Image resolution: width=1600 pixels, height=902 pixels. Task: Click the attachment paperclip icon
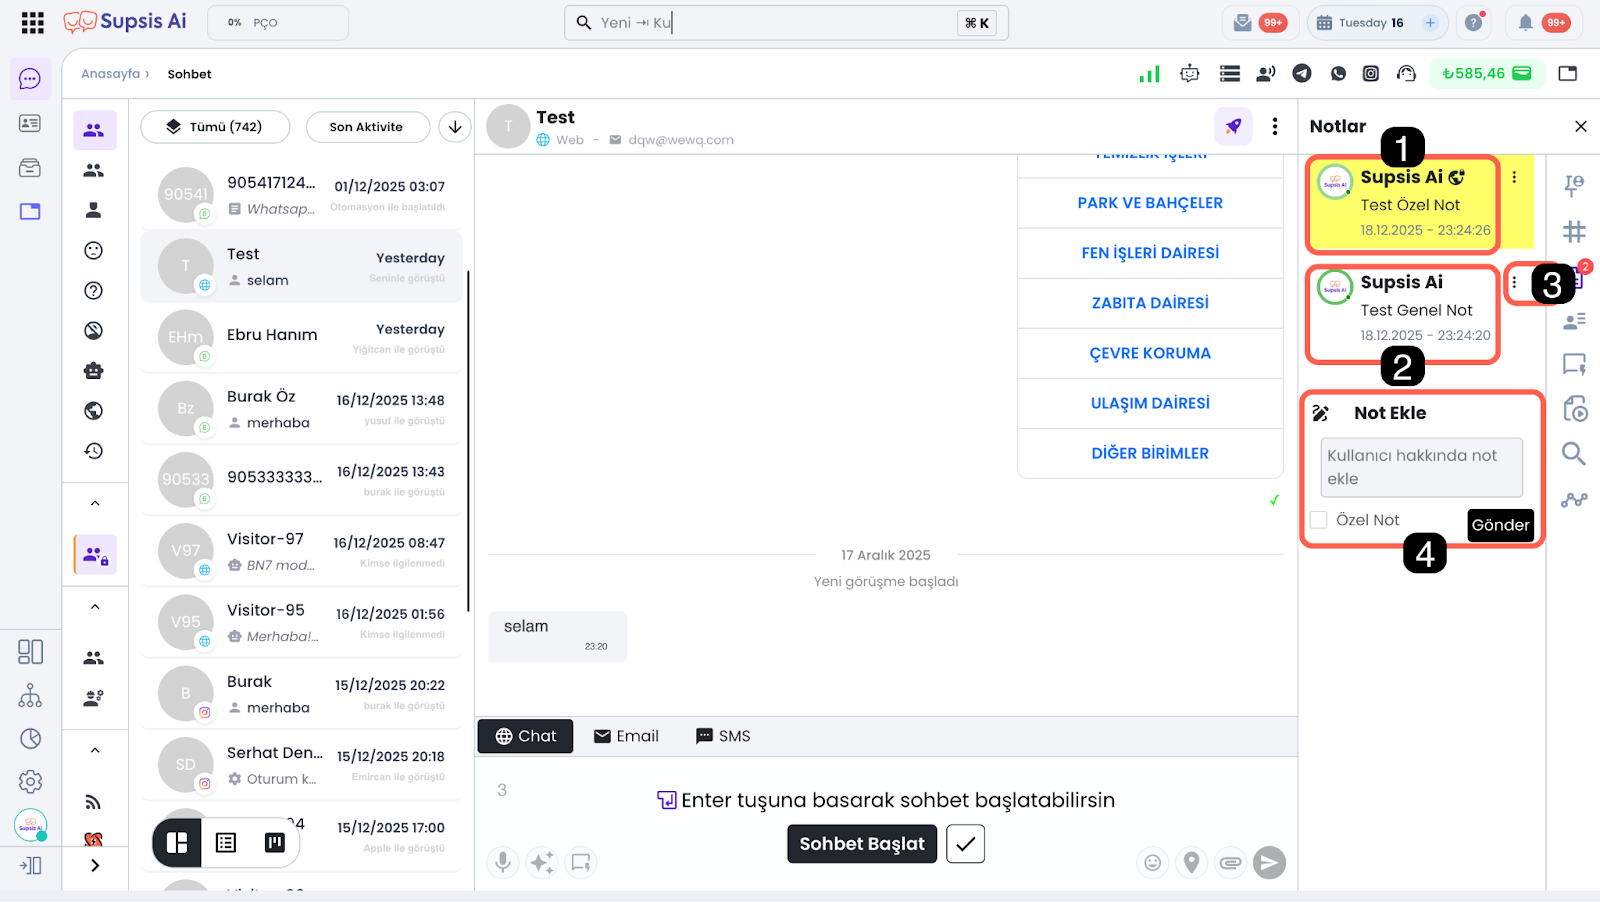pyautogui.click(x=1230, y=862)
